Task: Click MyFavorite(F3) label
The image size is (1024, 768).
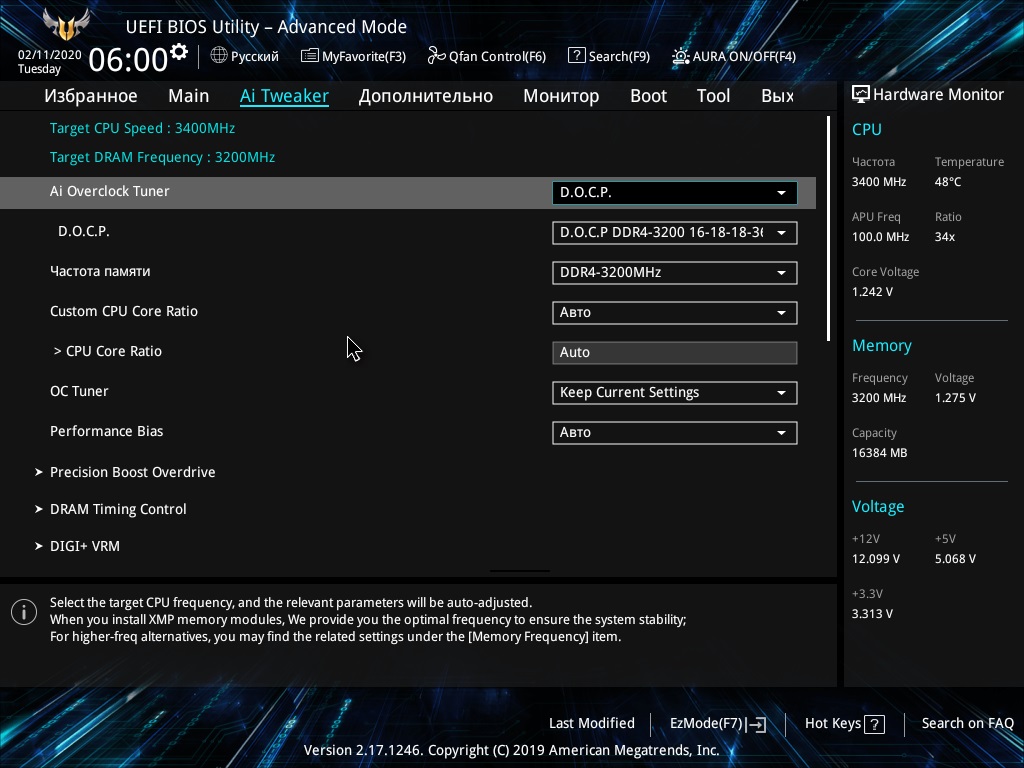Action: pyautogui.click(x=364, y=56)
